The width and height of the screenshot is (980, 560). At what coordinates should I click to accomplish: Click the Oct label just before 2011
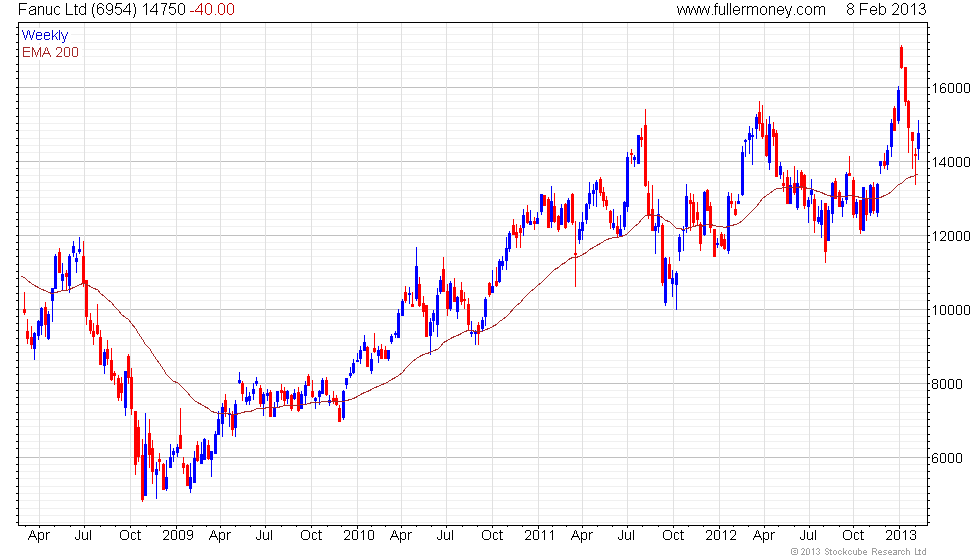tap(492, 535)
